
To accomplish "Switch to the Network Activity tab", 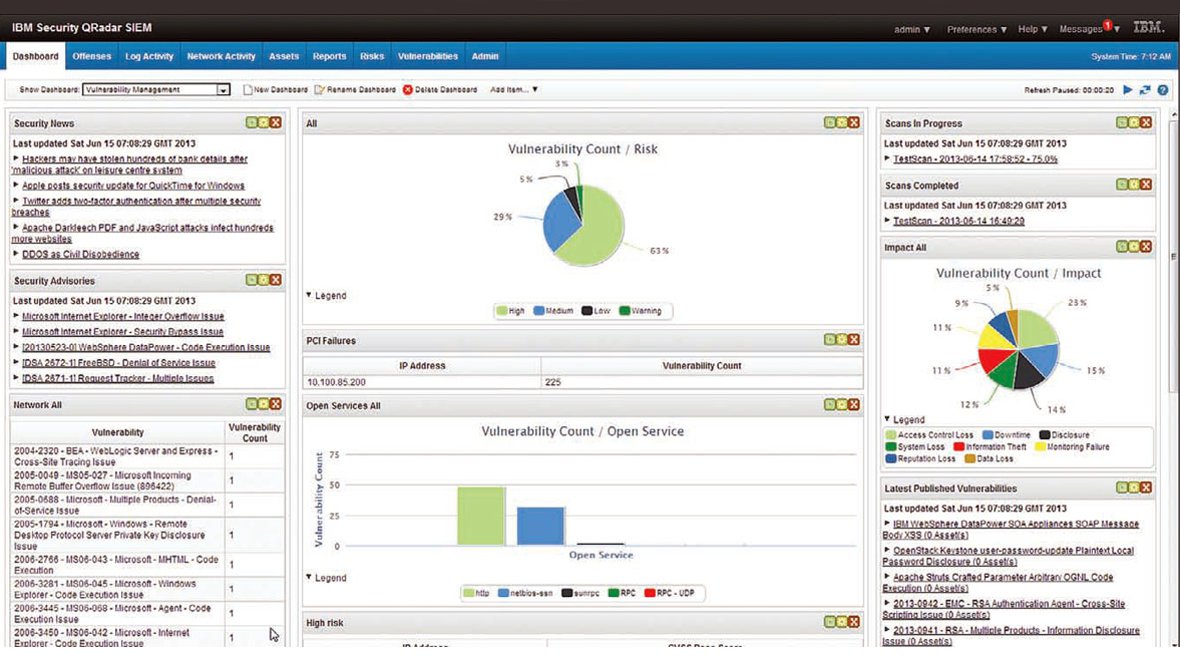I will (x=221, y=56).
